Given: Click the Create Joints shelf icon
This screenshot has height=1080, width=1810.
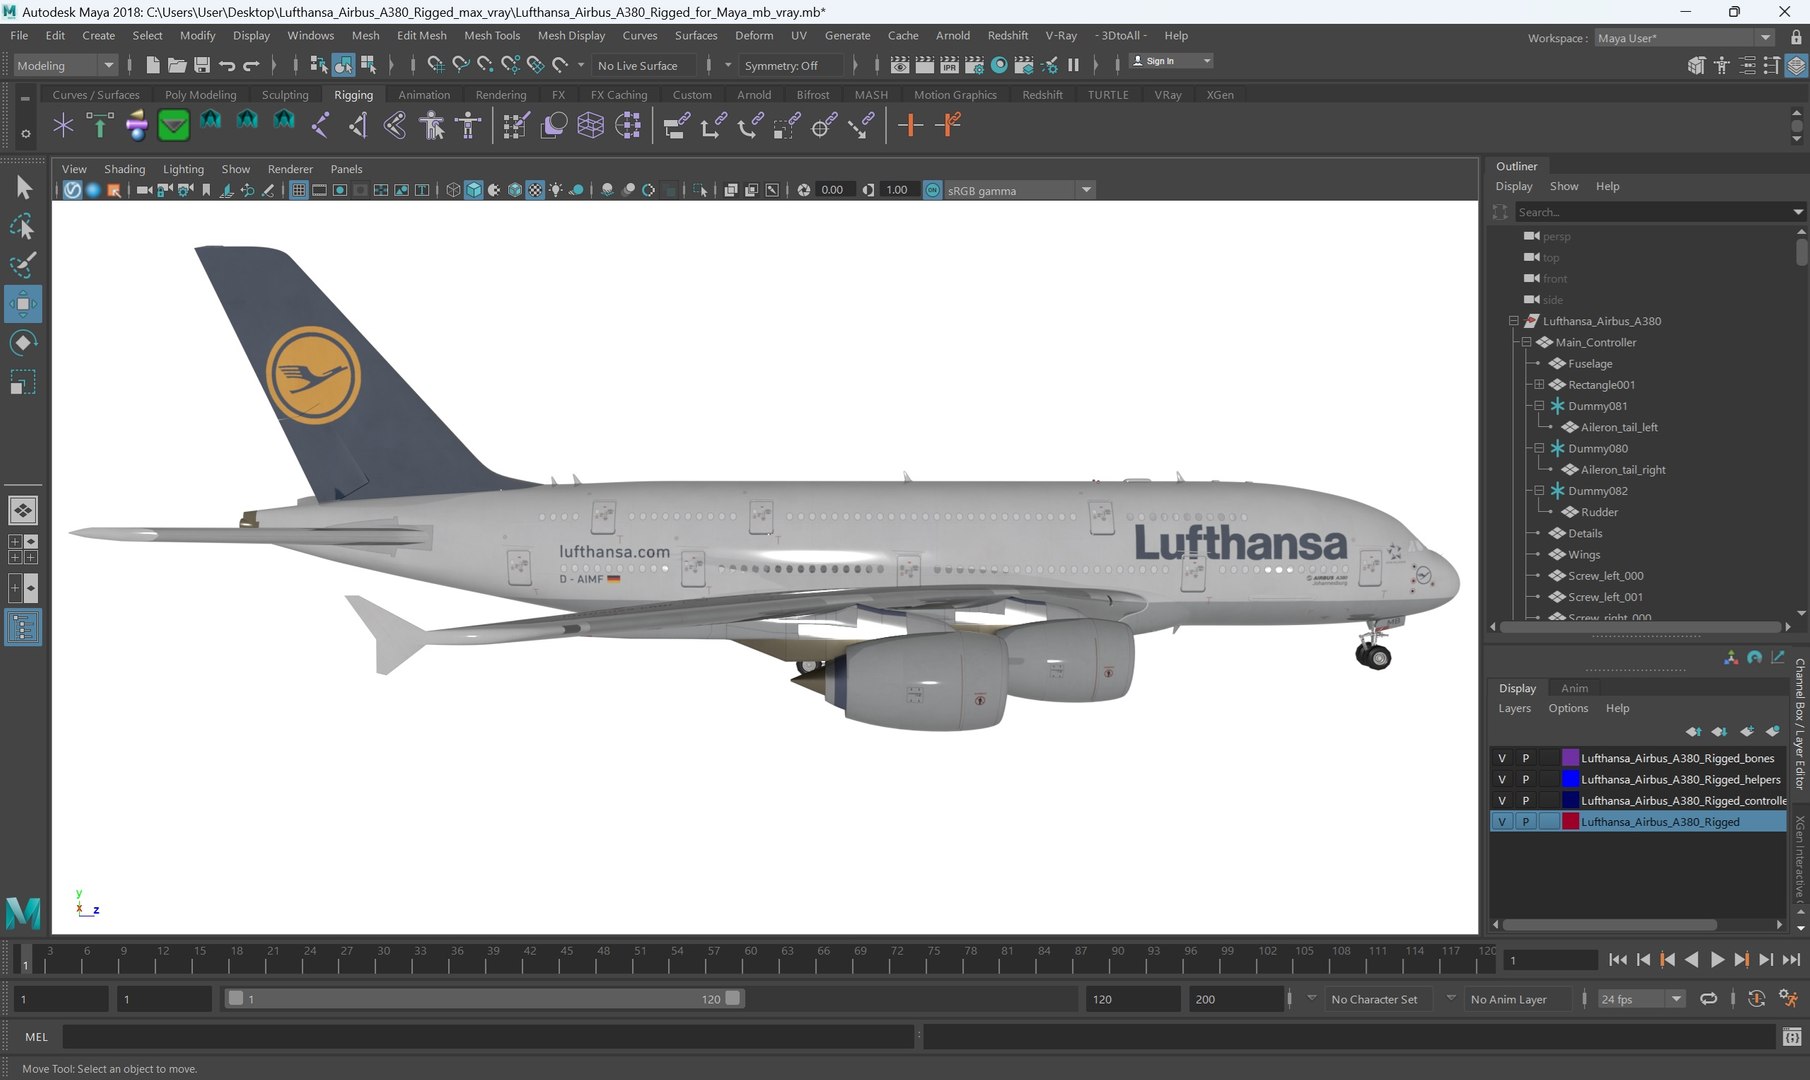Looking at the screenshot, I should (x=321, y=125).
